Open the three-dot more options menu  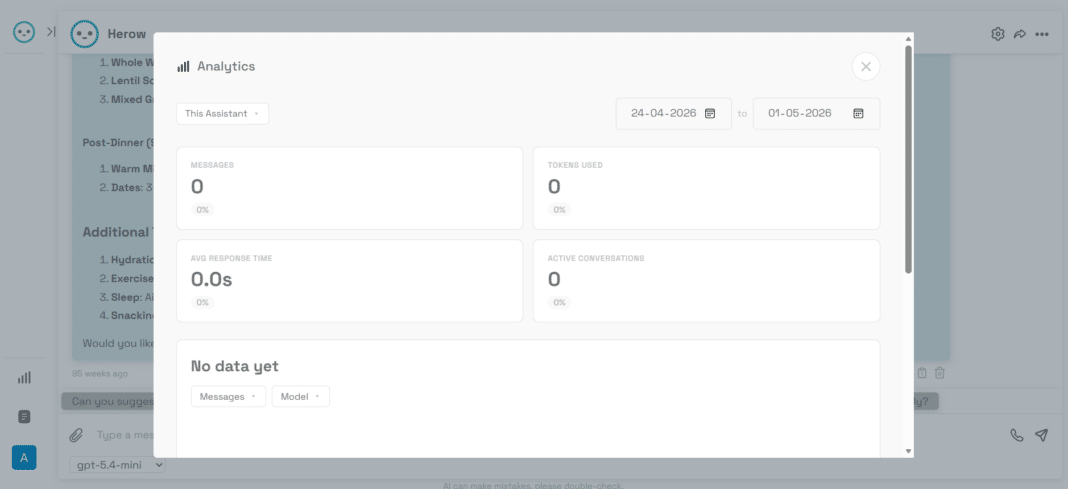[1042, 34]
